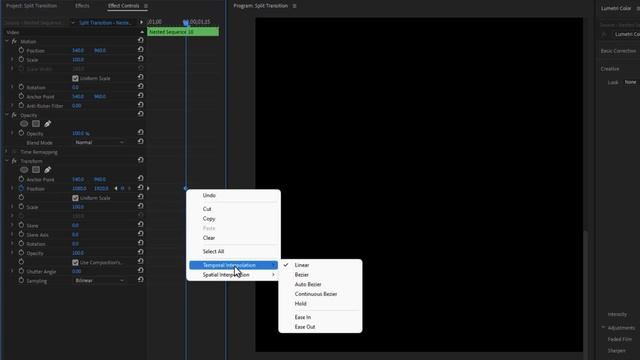Reset the Motion Scale parameter
The image size is (640, 360).
[140, 59]
